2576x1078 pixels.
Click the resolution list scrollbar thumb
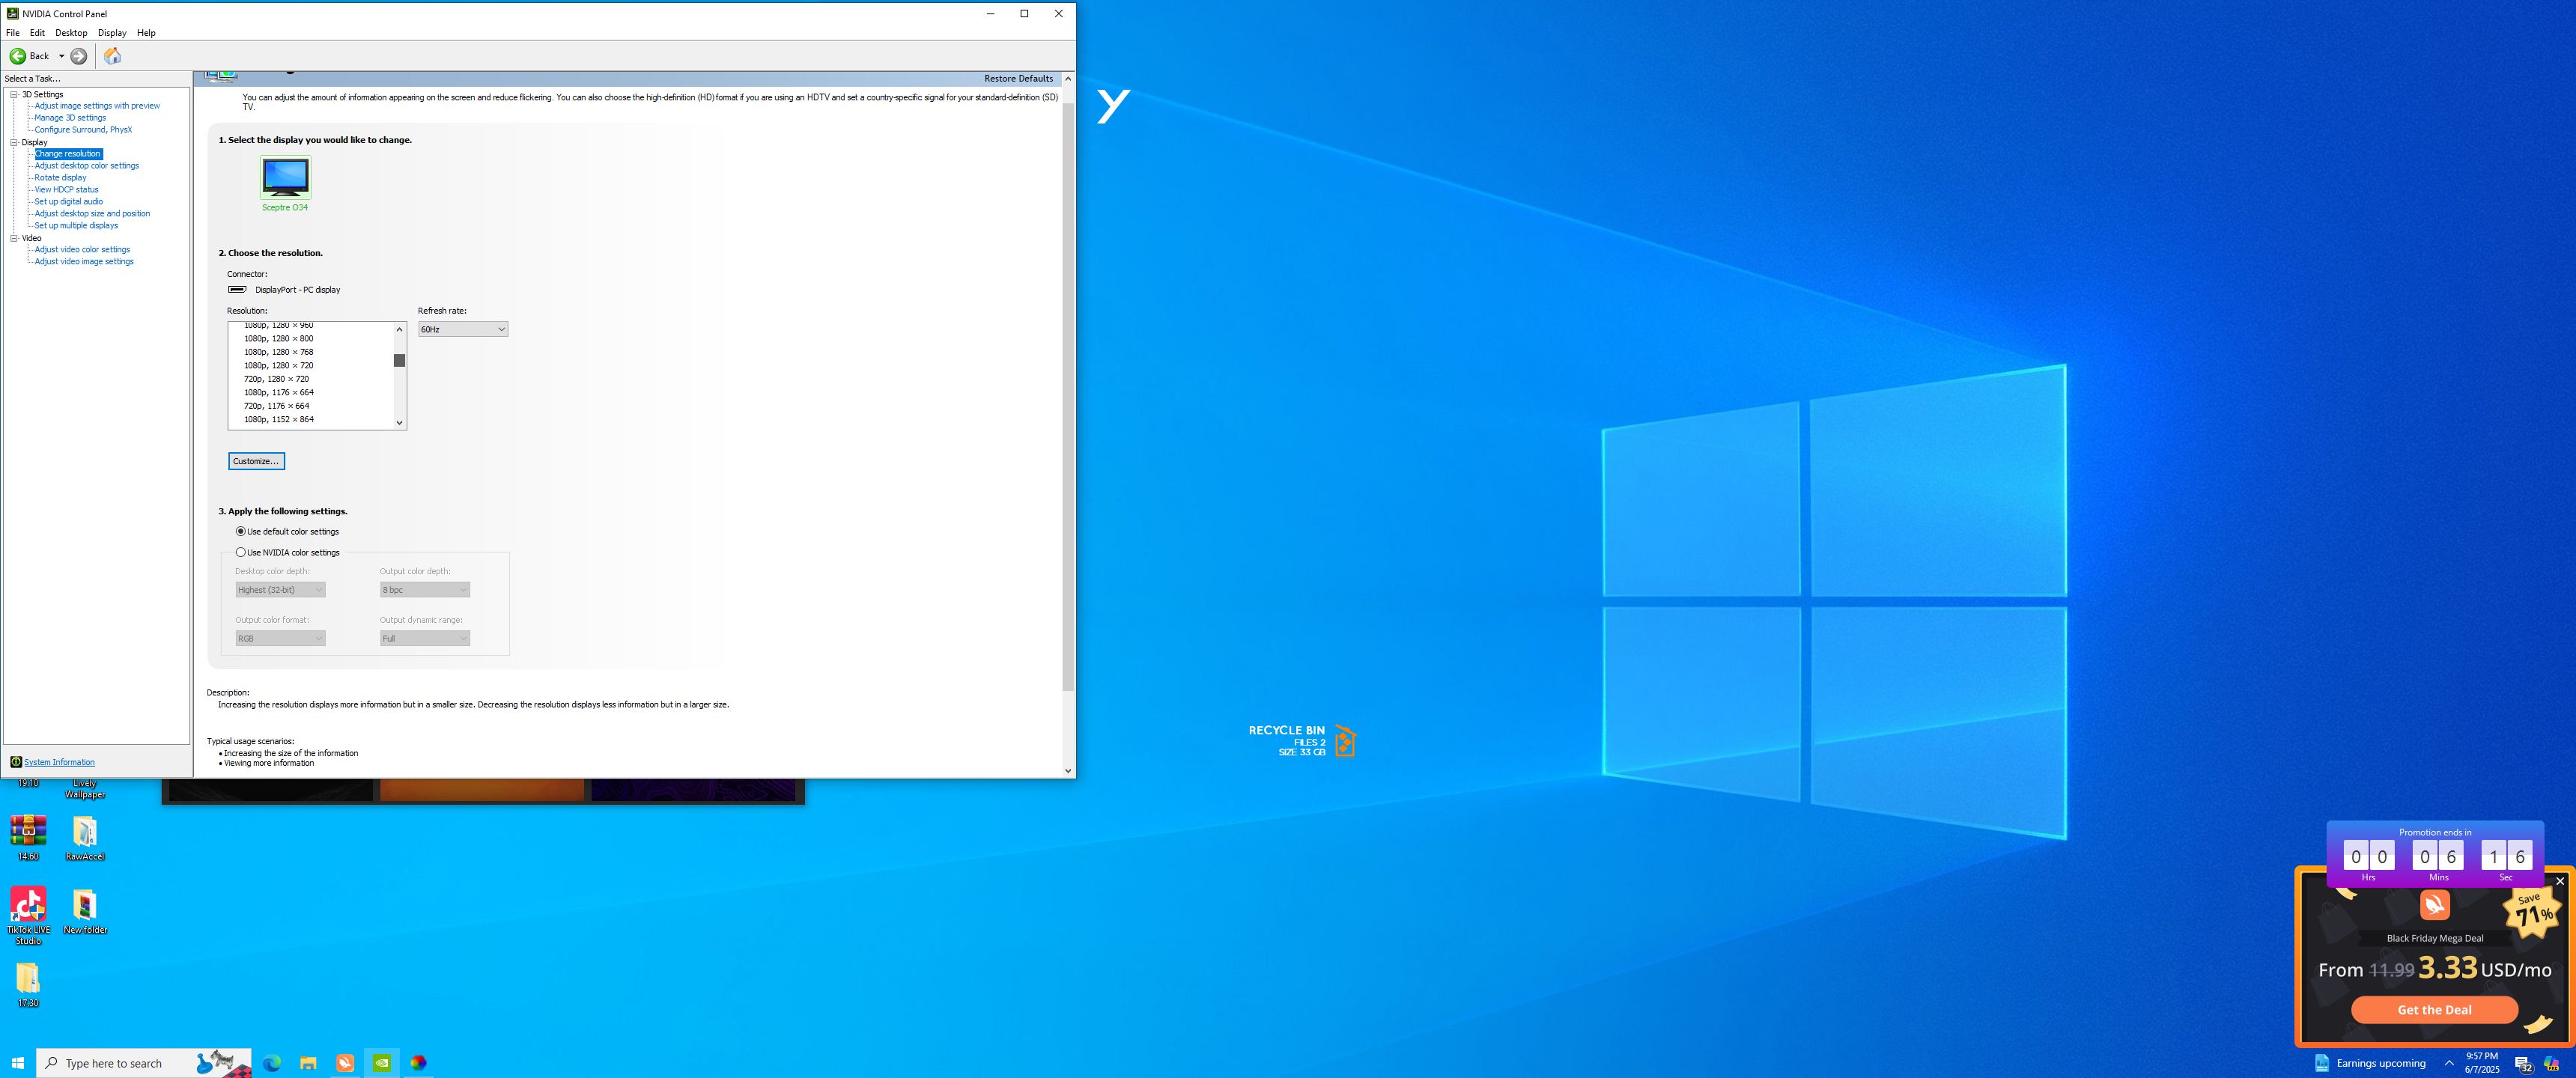click(x=399, y=360)
